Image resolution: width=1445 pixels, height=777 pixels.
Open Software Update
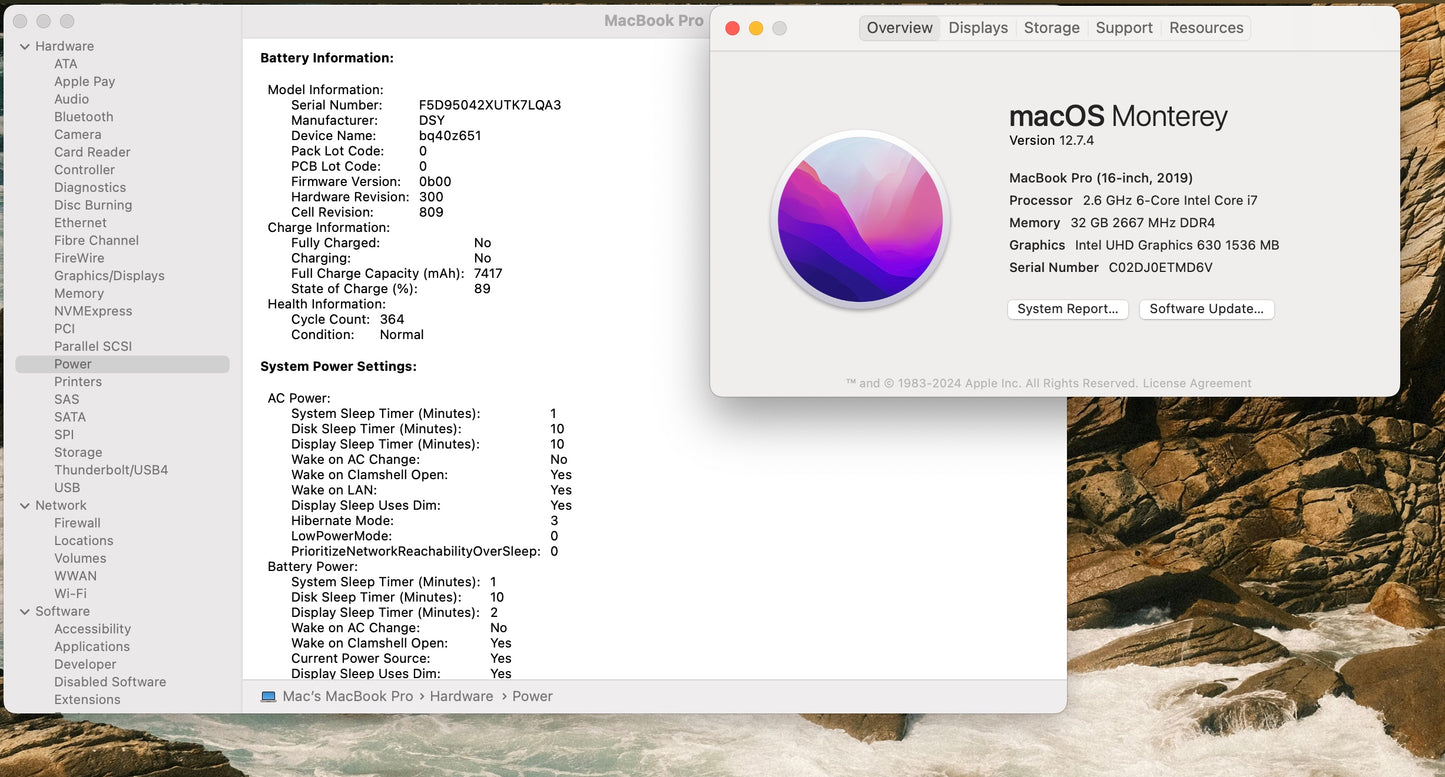(1206, 309)
